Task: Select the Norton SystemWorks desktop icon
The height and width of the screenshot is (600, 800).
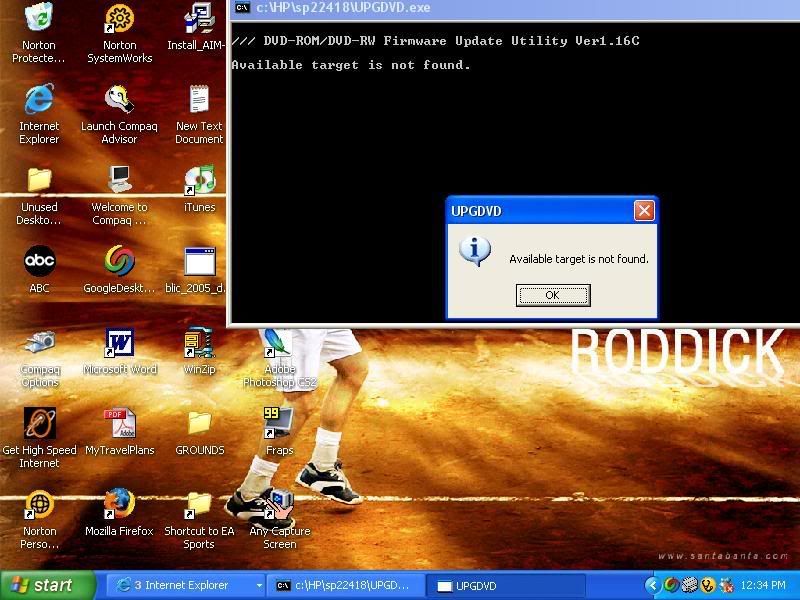Action: [x=119, y=33]
